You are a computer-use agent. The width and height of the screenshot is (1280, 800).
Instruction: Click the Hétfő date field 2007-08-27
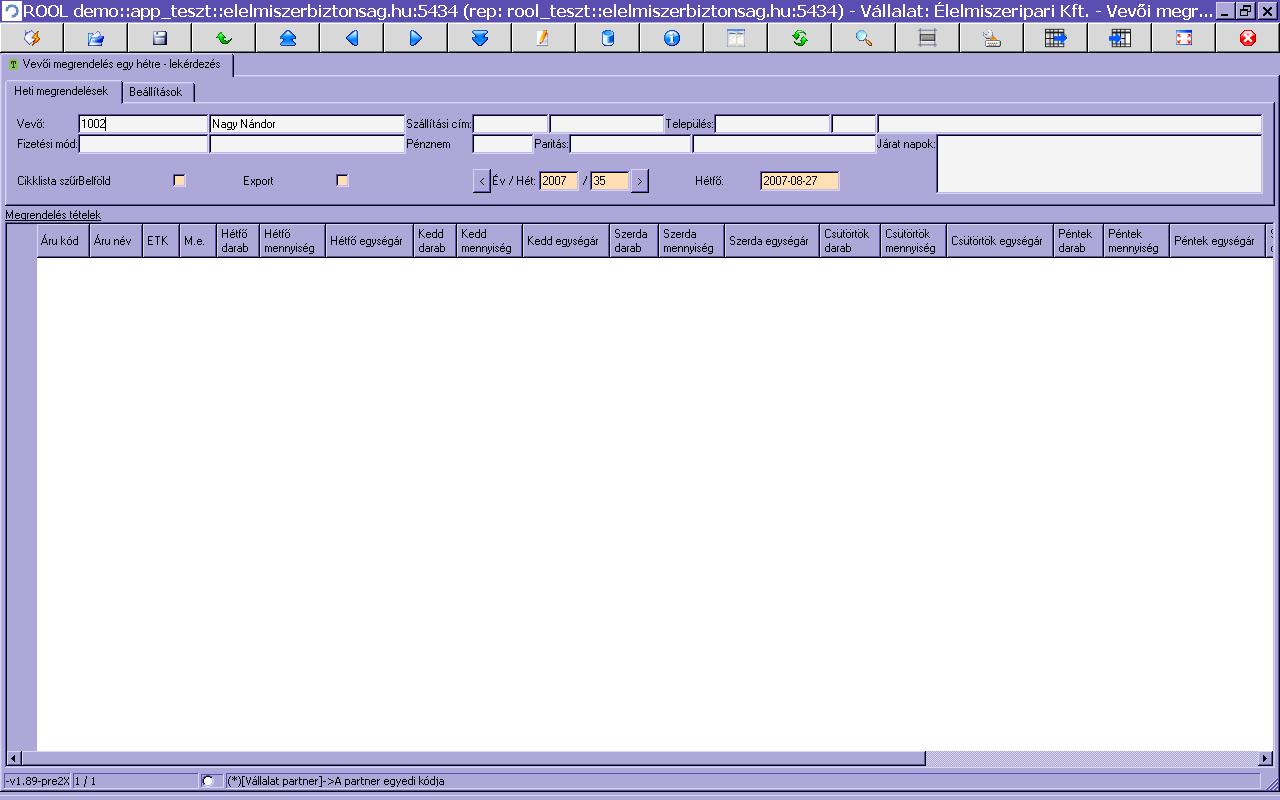coord(799,181)
